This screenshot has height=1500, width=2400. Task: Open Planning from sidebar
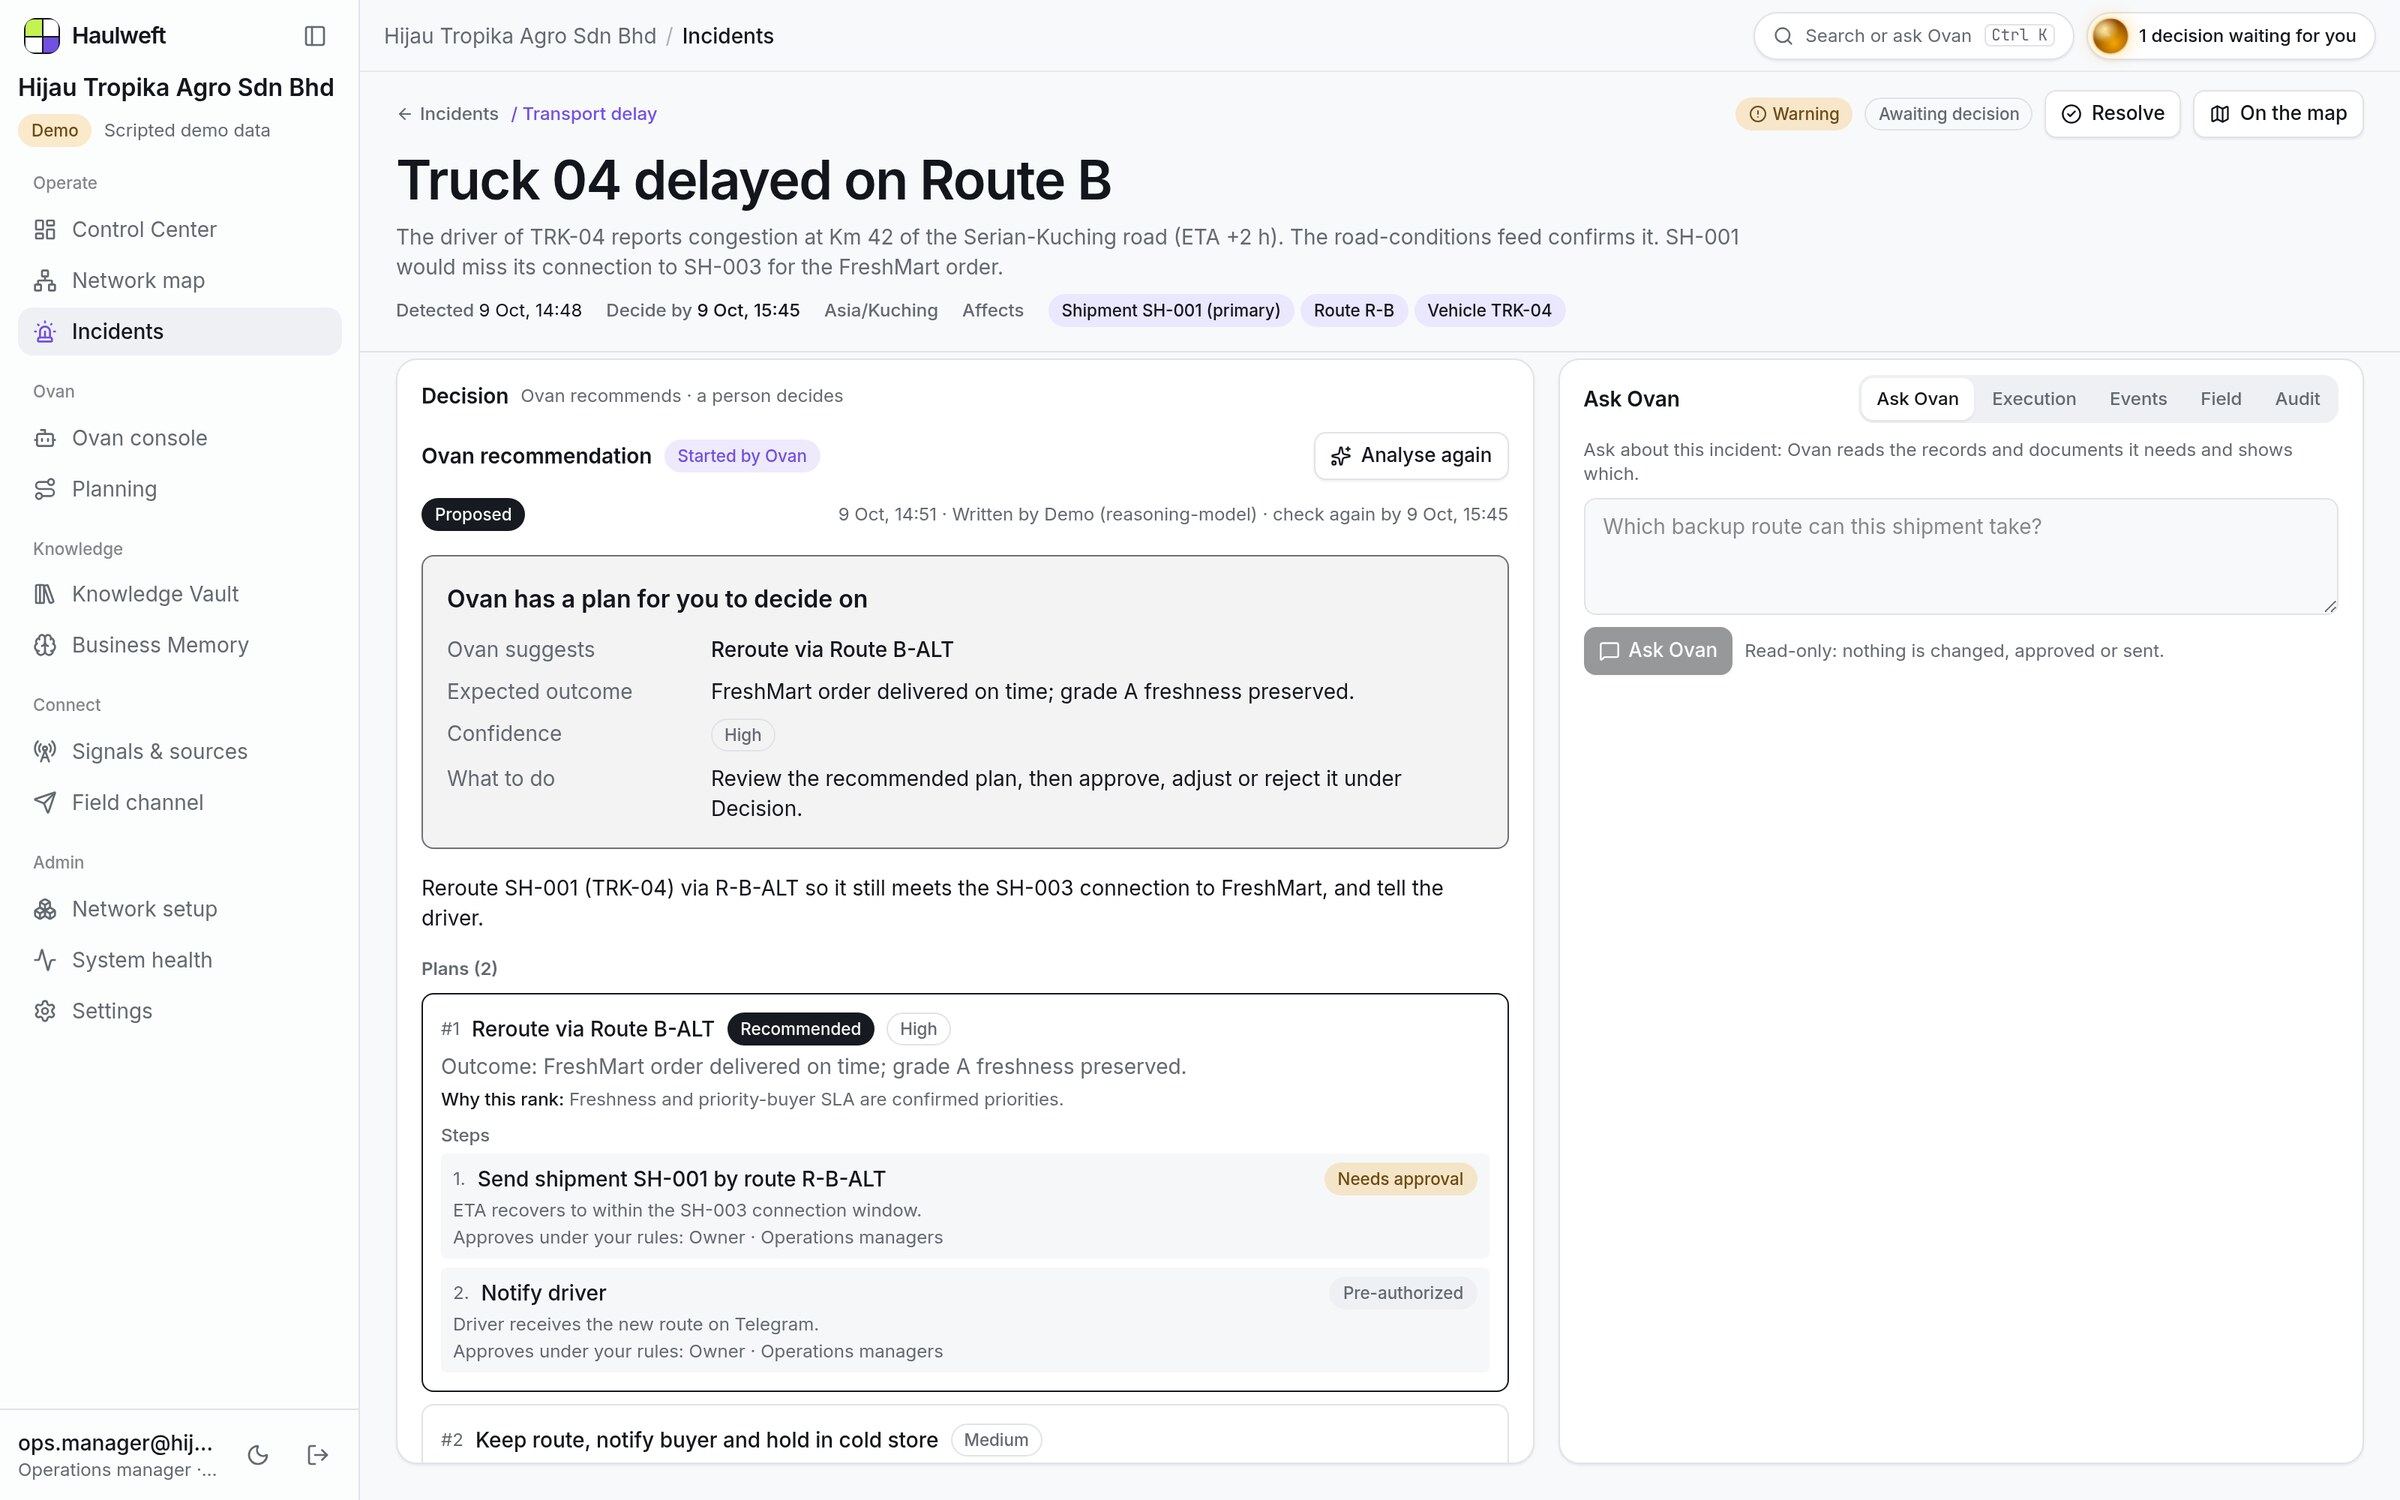point(180,489)
